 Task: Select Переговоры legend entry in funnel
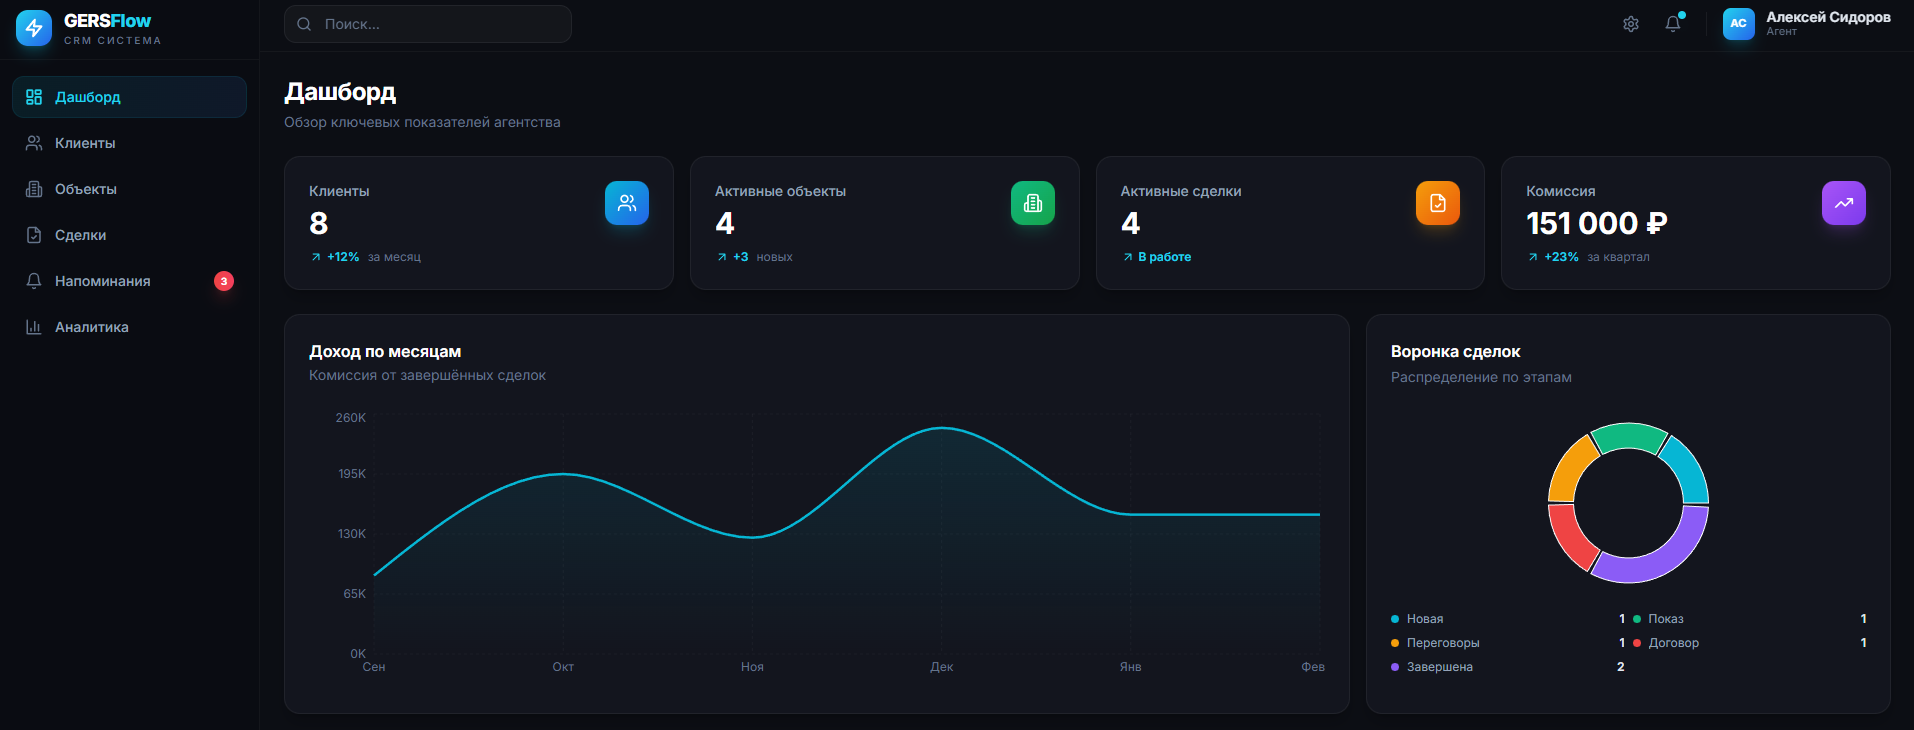point(1442,643)
